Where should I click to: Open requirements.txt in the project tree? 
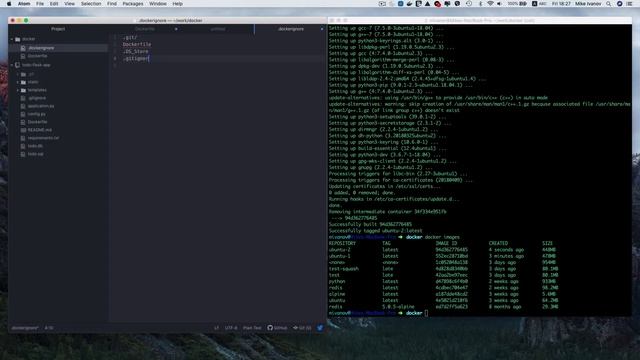[x=43, y=138]
